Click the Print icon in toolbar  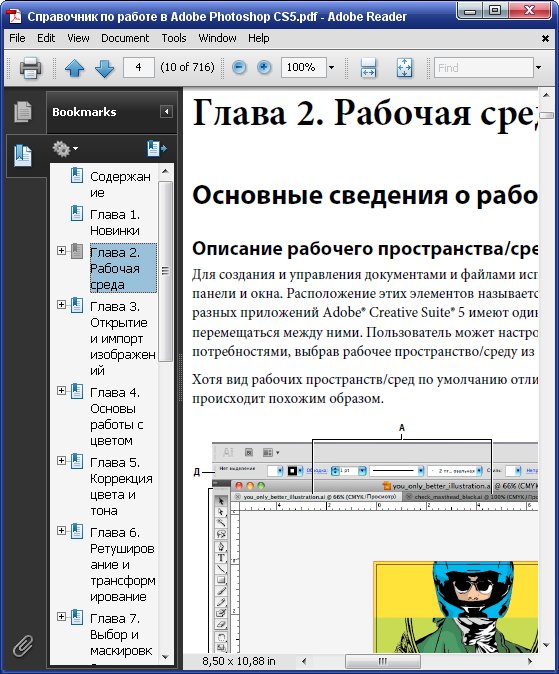[31, 67]
